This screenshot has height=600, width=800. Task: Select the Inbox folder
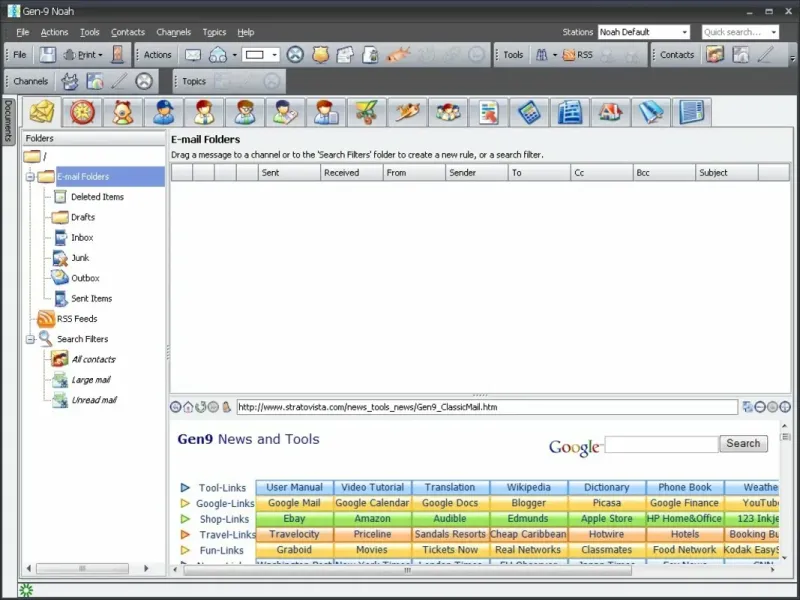[x=82, y=237]
